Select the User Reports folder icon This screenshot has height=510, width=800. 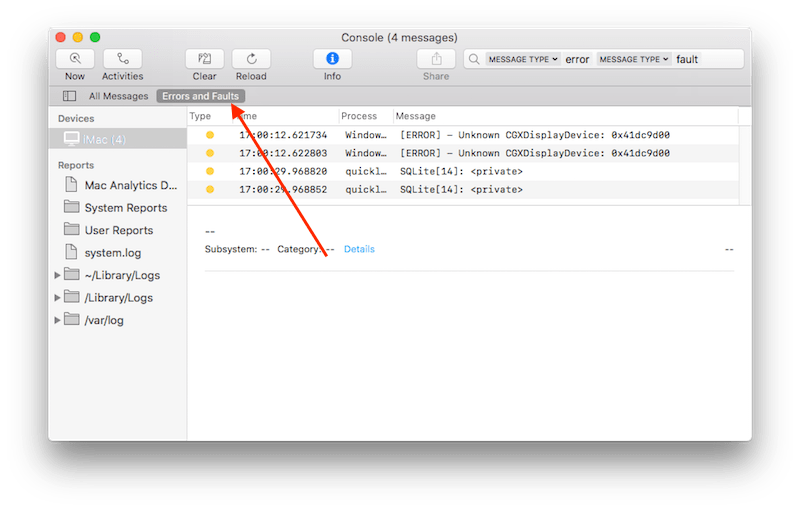coord(71,229)
